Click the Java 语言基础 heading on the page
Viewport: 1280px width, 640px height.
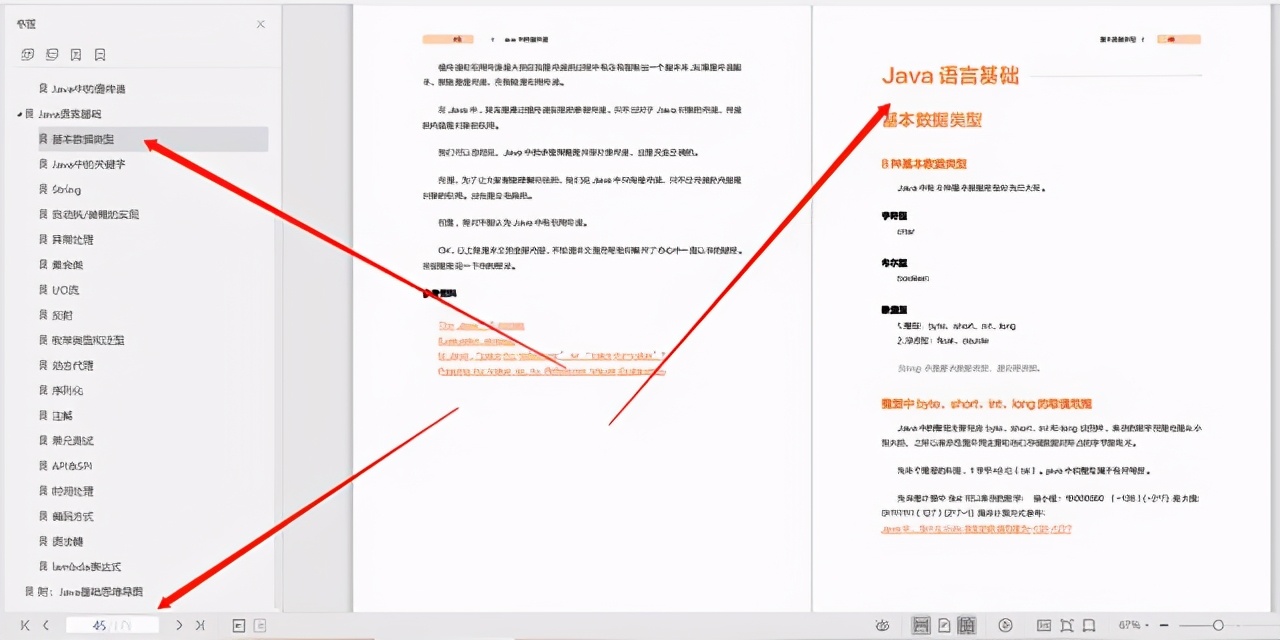[x=950, y=75]
